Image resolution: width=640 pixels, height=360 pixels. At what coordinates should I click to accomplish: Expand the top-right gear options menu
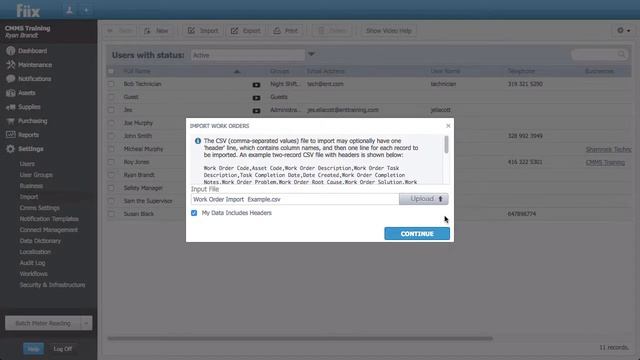coord(623,31)
